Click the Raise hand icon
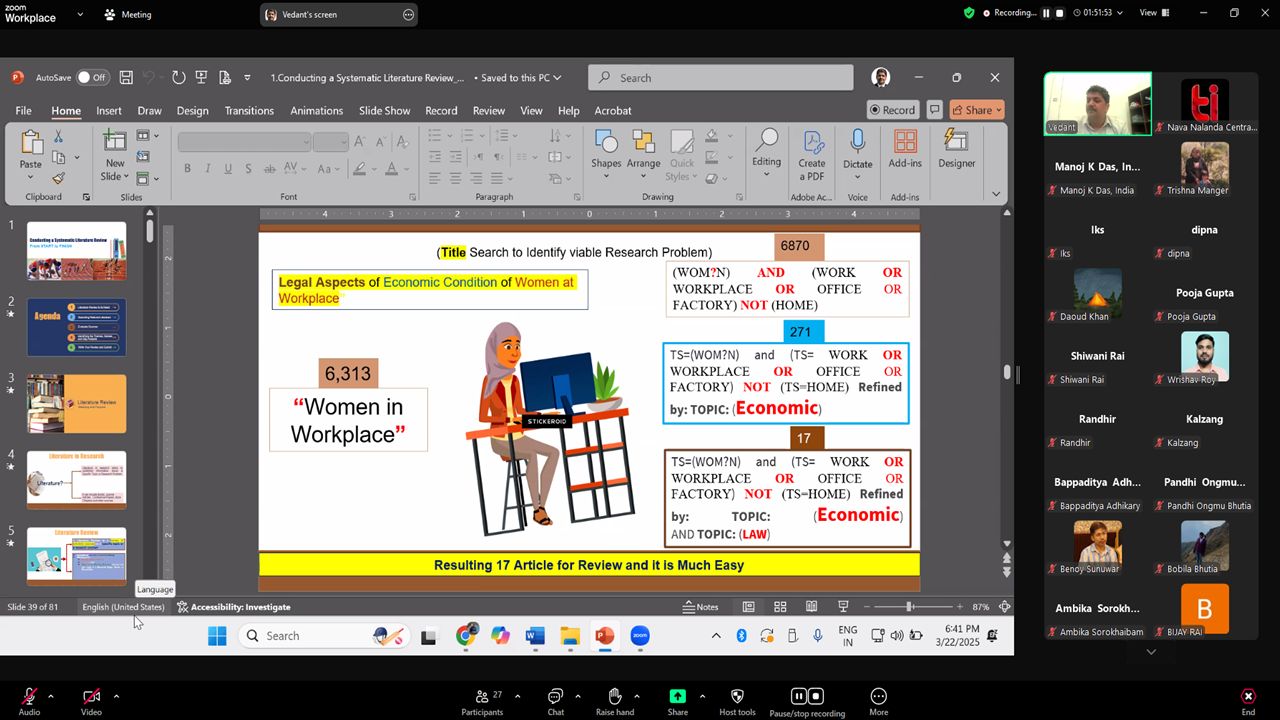This screenshot has width=1280, height=720. pos(615,697)
